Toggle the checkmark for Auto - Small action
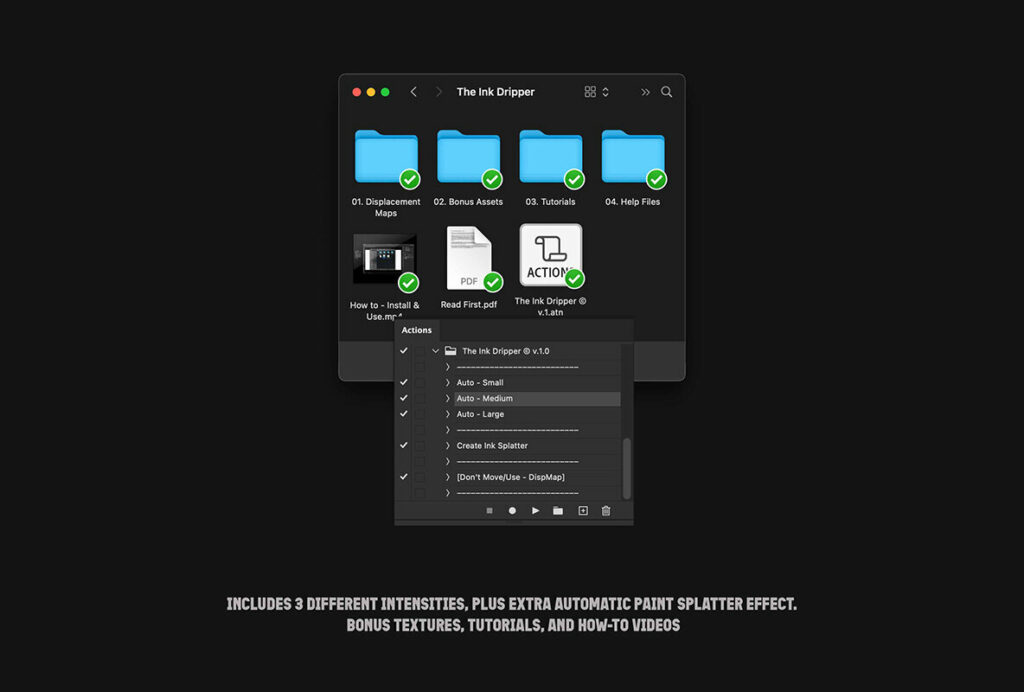The width and height of the screenshot is (1024, 692). coord(404,383)
